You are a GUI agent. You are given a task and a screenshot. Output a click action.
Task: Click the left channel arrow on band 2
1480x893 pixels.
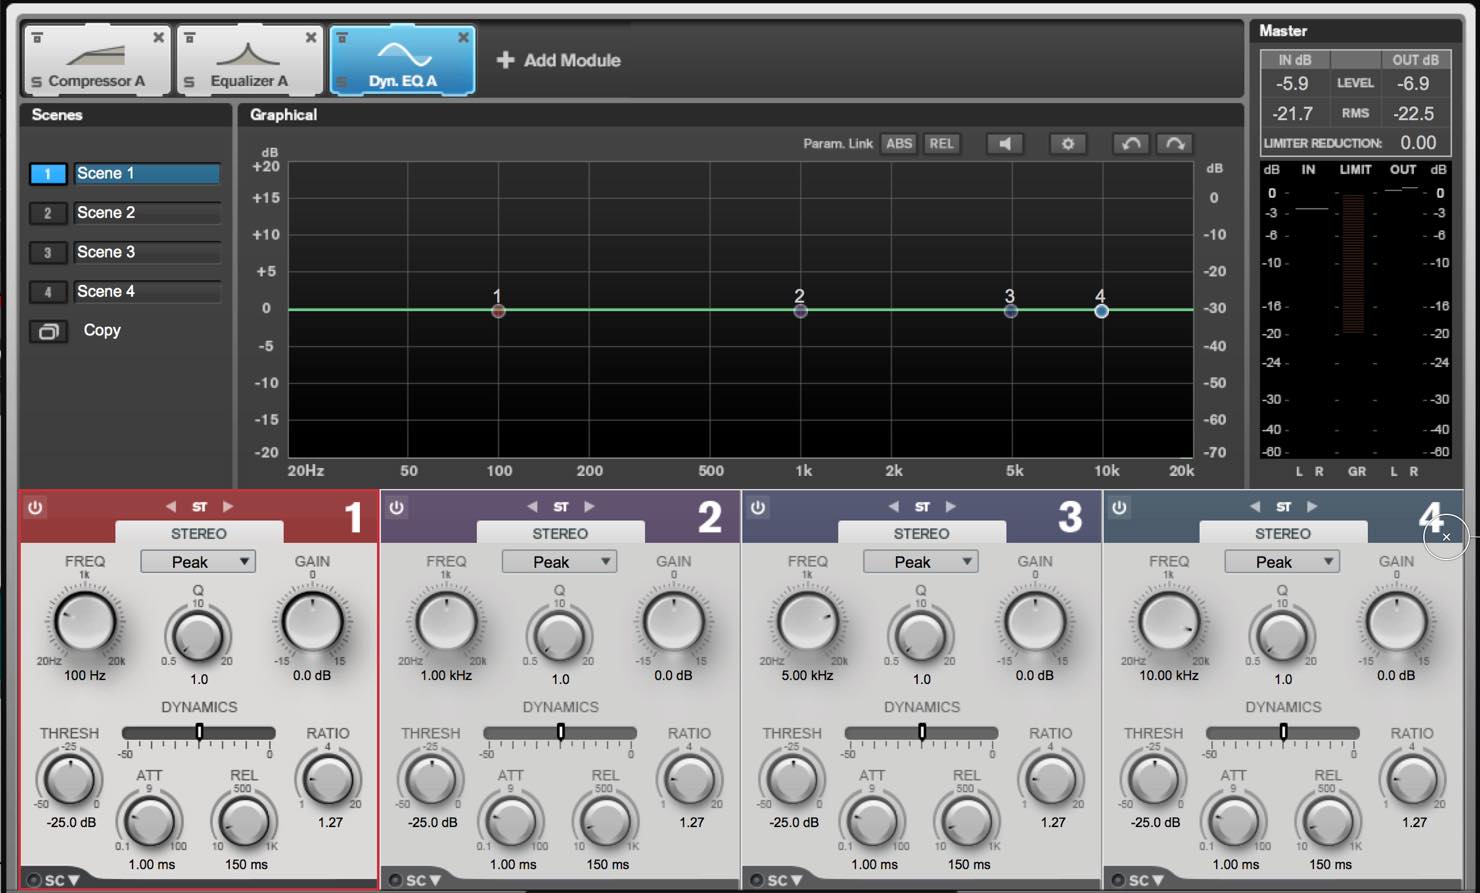click(532, 507)
